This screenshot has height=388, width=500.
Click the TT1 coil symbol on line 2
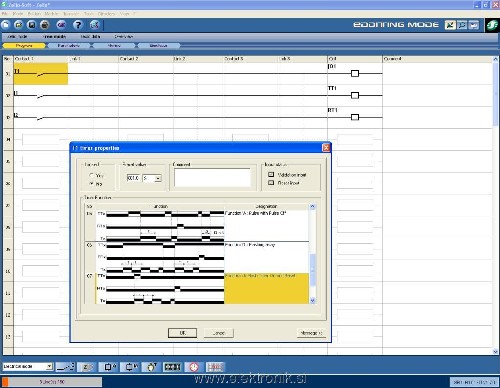click(x=355, y=95)
